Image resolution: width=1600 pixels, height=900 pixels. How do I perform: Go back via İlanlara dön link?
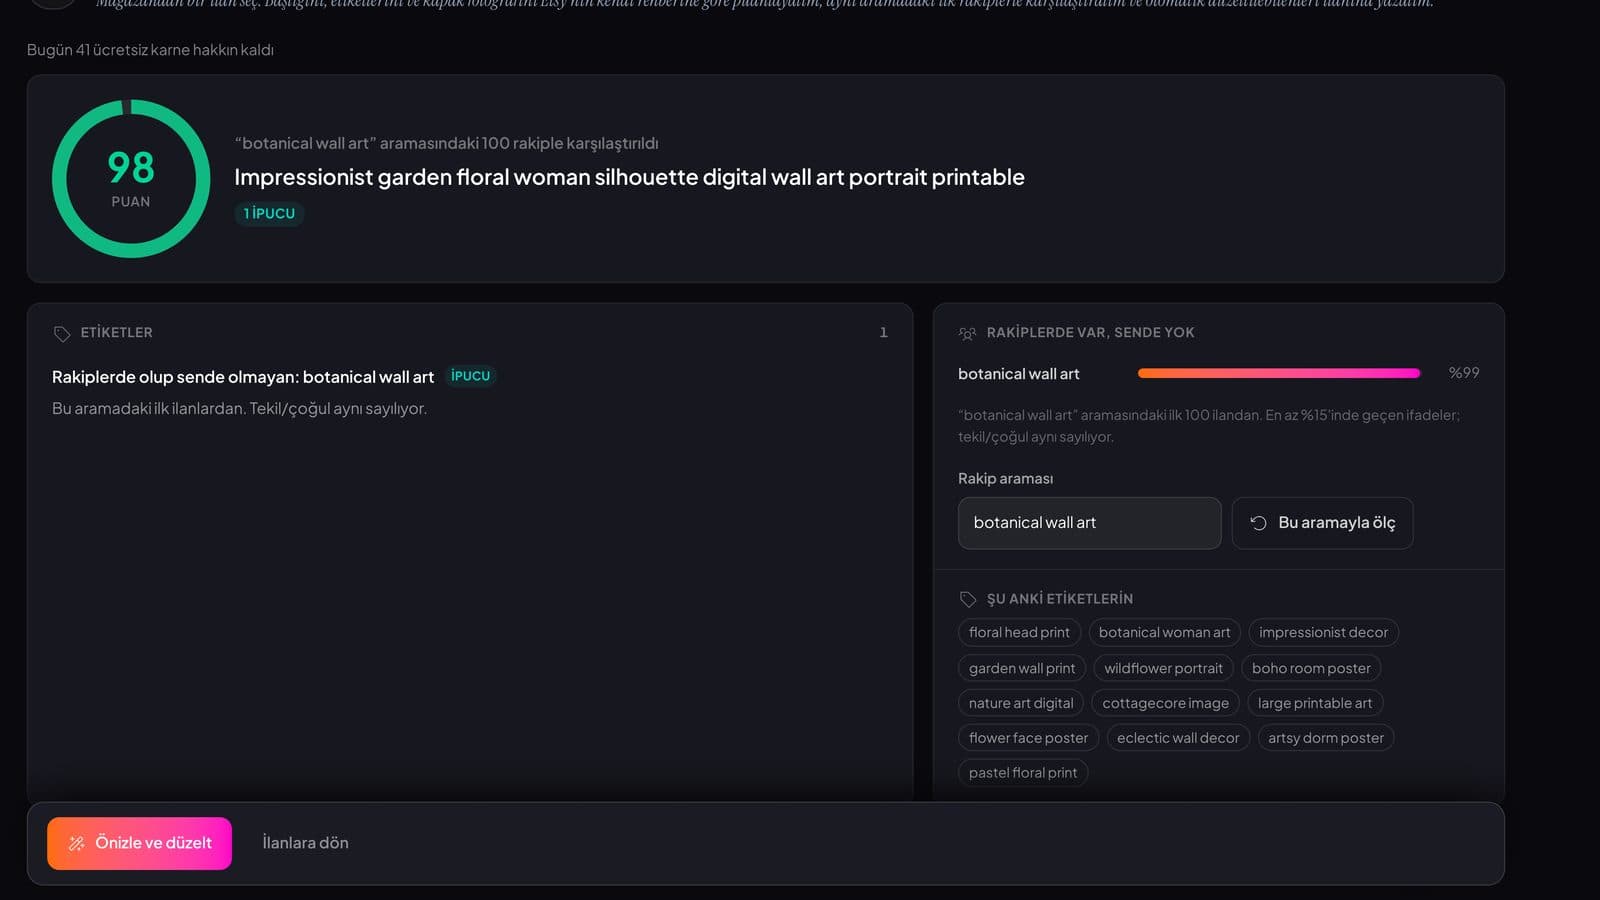click(x=305, y=843)
